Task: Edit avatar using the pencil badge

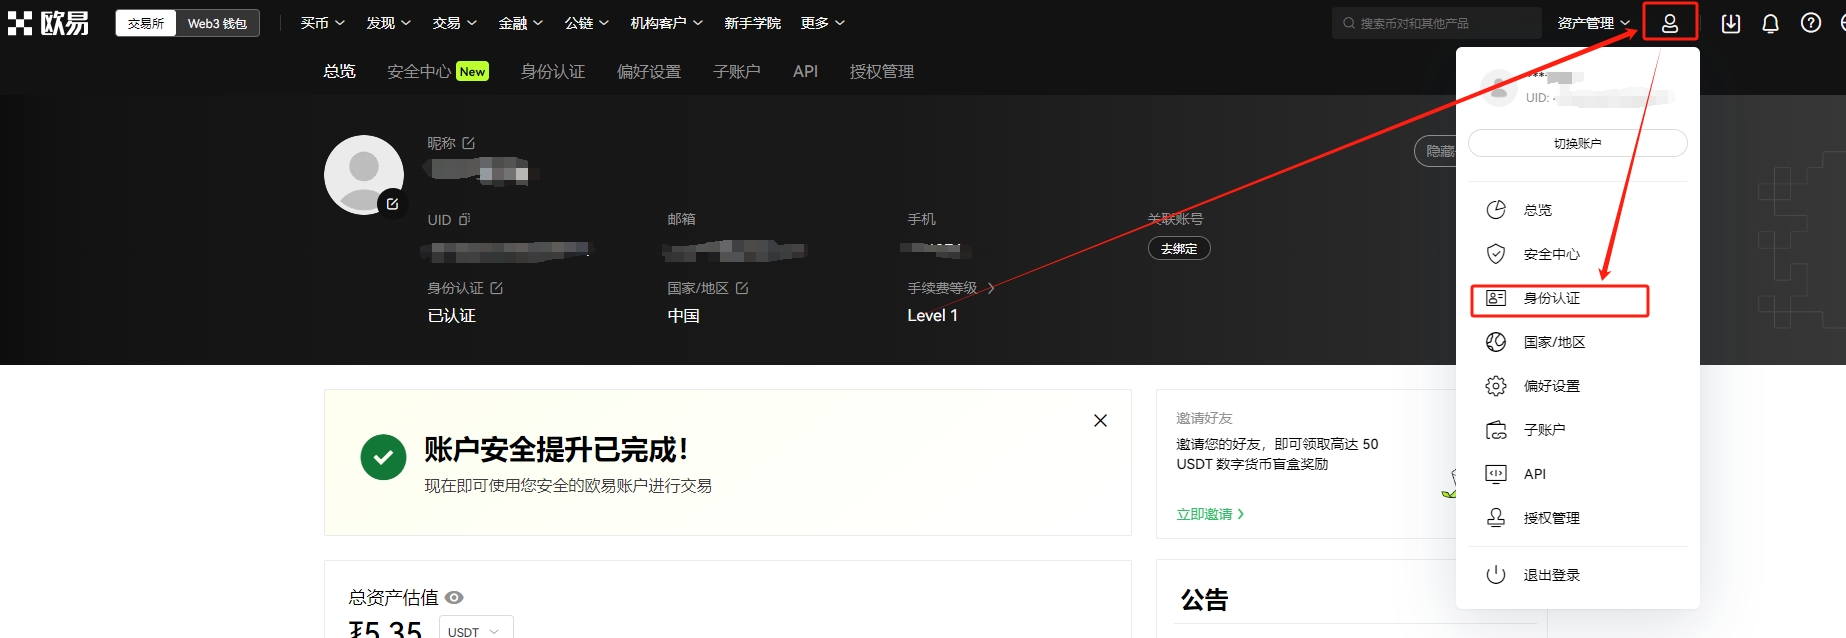Action: click(x=392, y=203)
